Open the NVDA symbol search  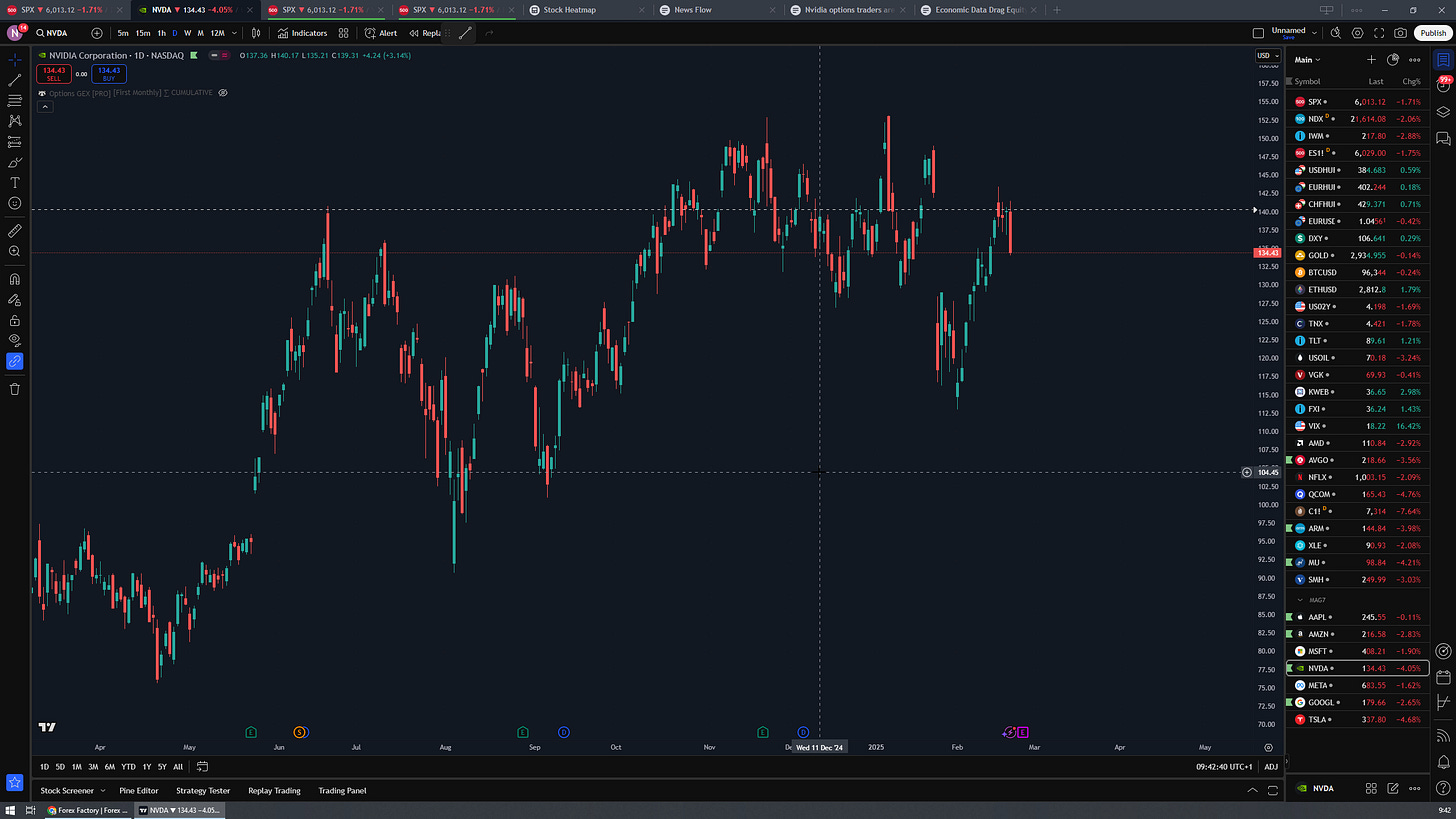(52, 33)
